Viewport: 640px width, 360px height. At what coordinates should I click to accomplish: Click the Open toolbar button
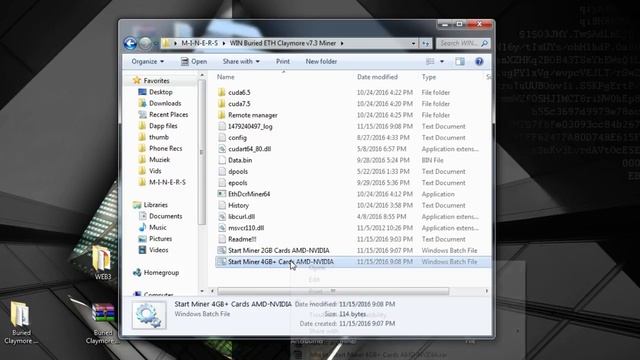click(194, 62)
